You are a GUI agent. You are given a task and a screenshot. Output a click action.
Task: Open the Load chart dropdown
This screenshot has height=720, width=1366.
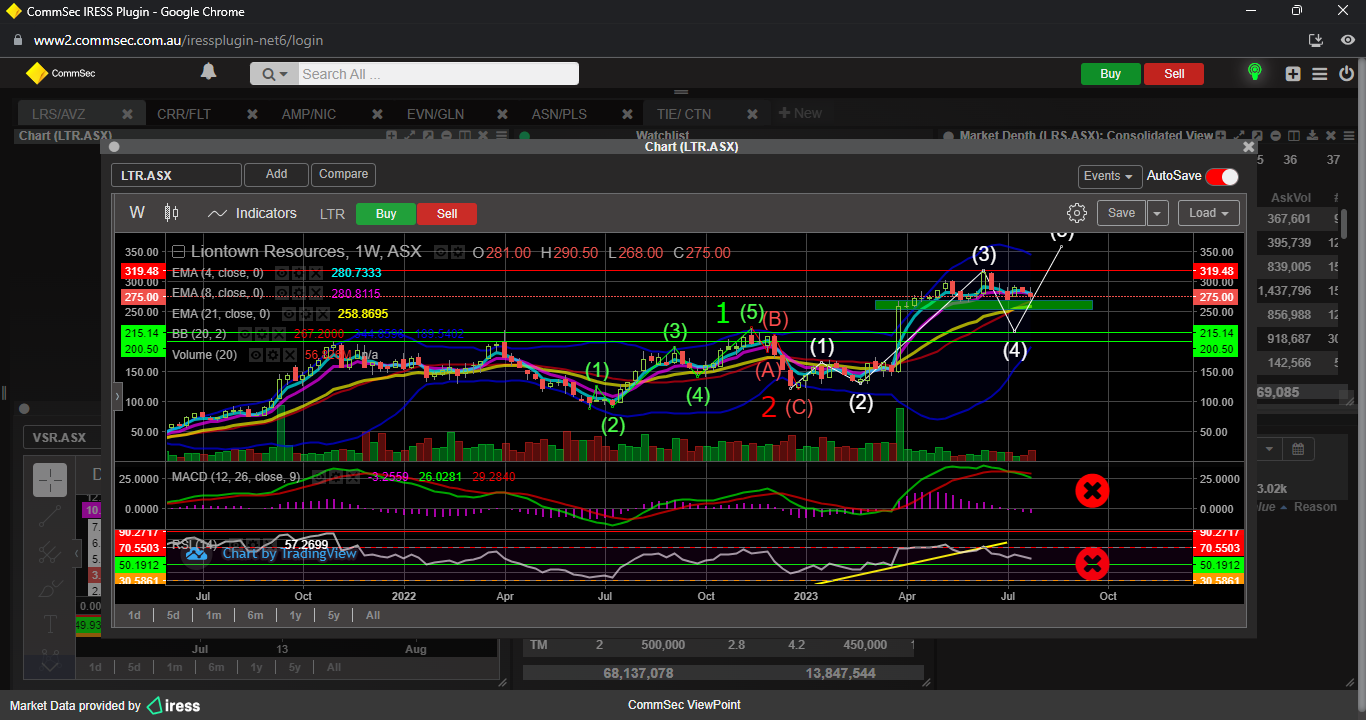(1208, 213)
